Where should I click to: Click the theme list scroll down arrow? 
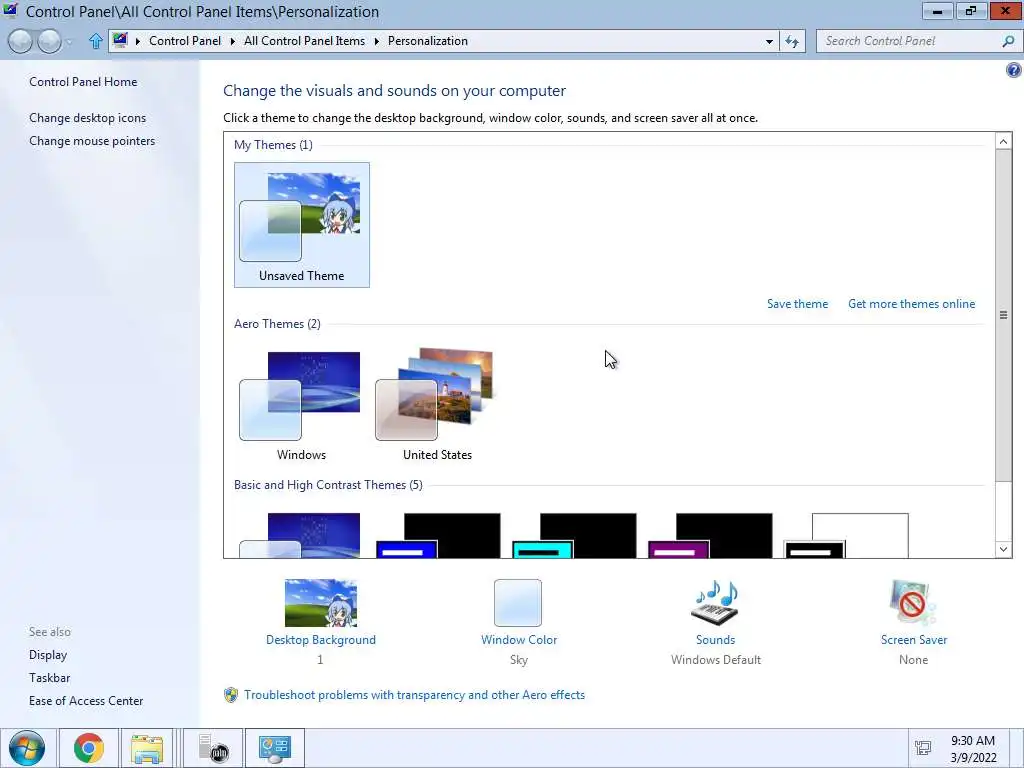(x=1004, y=549)
